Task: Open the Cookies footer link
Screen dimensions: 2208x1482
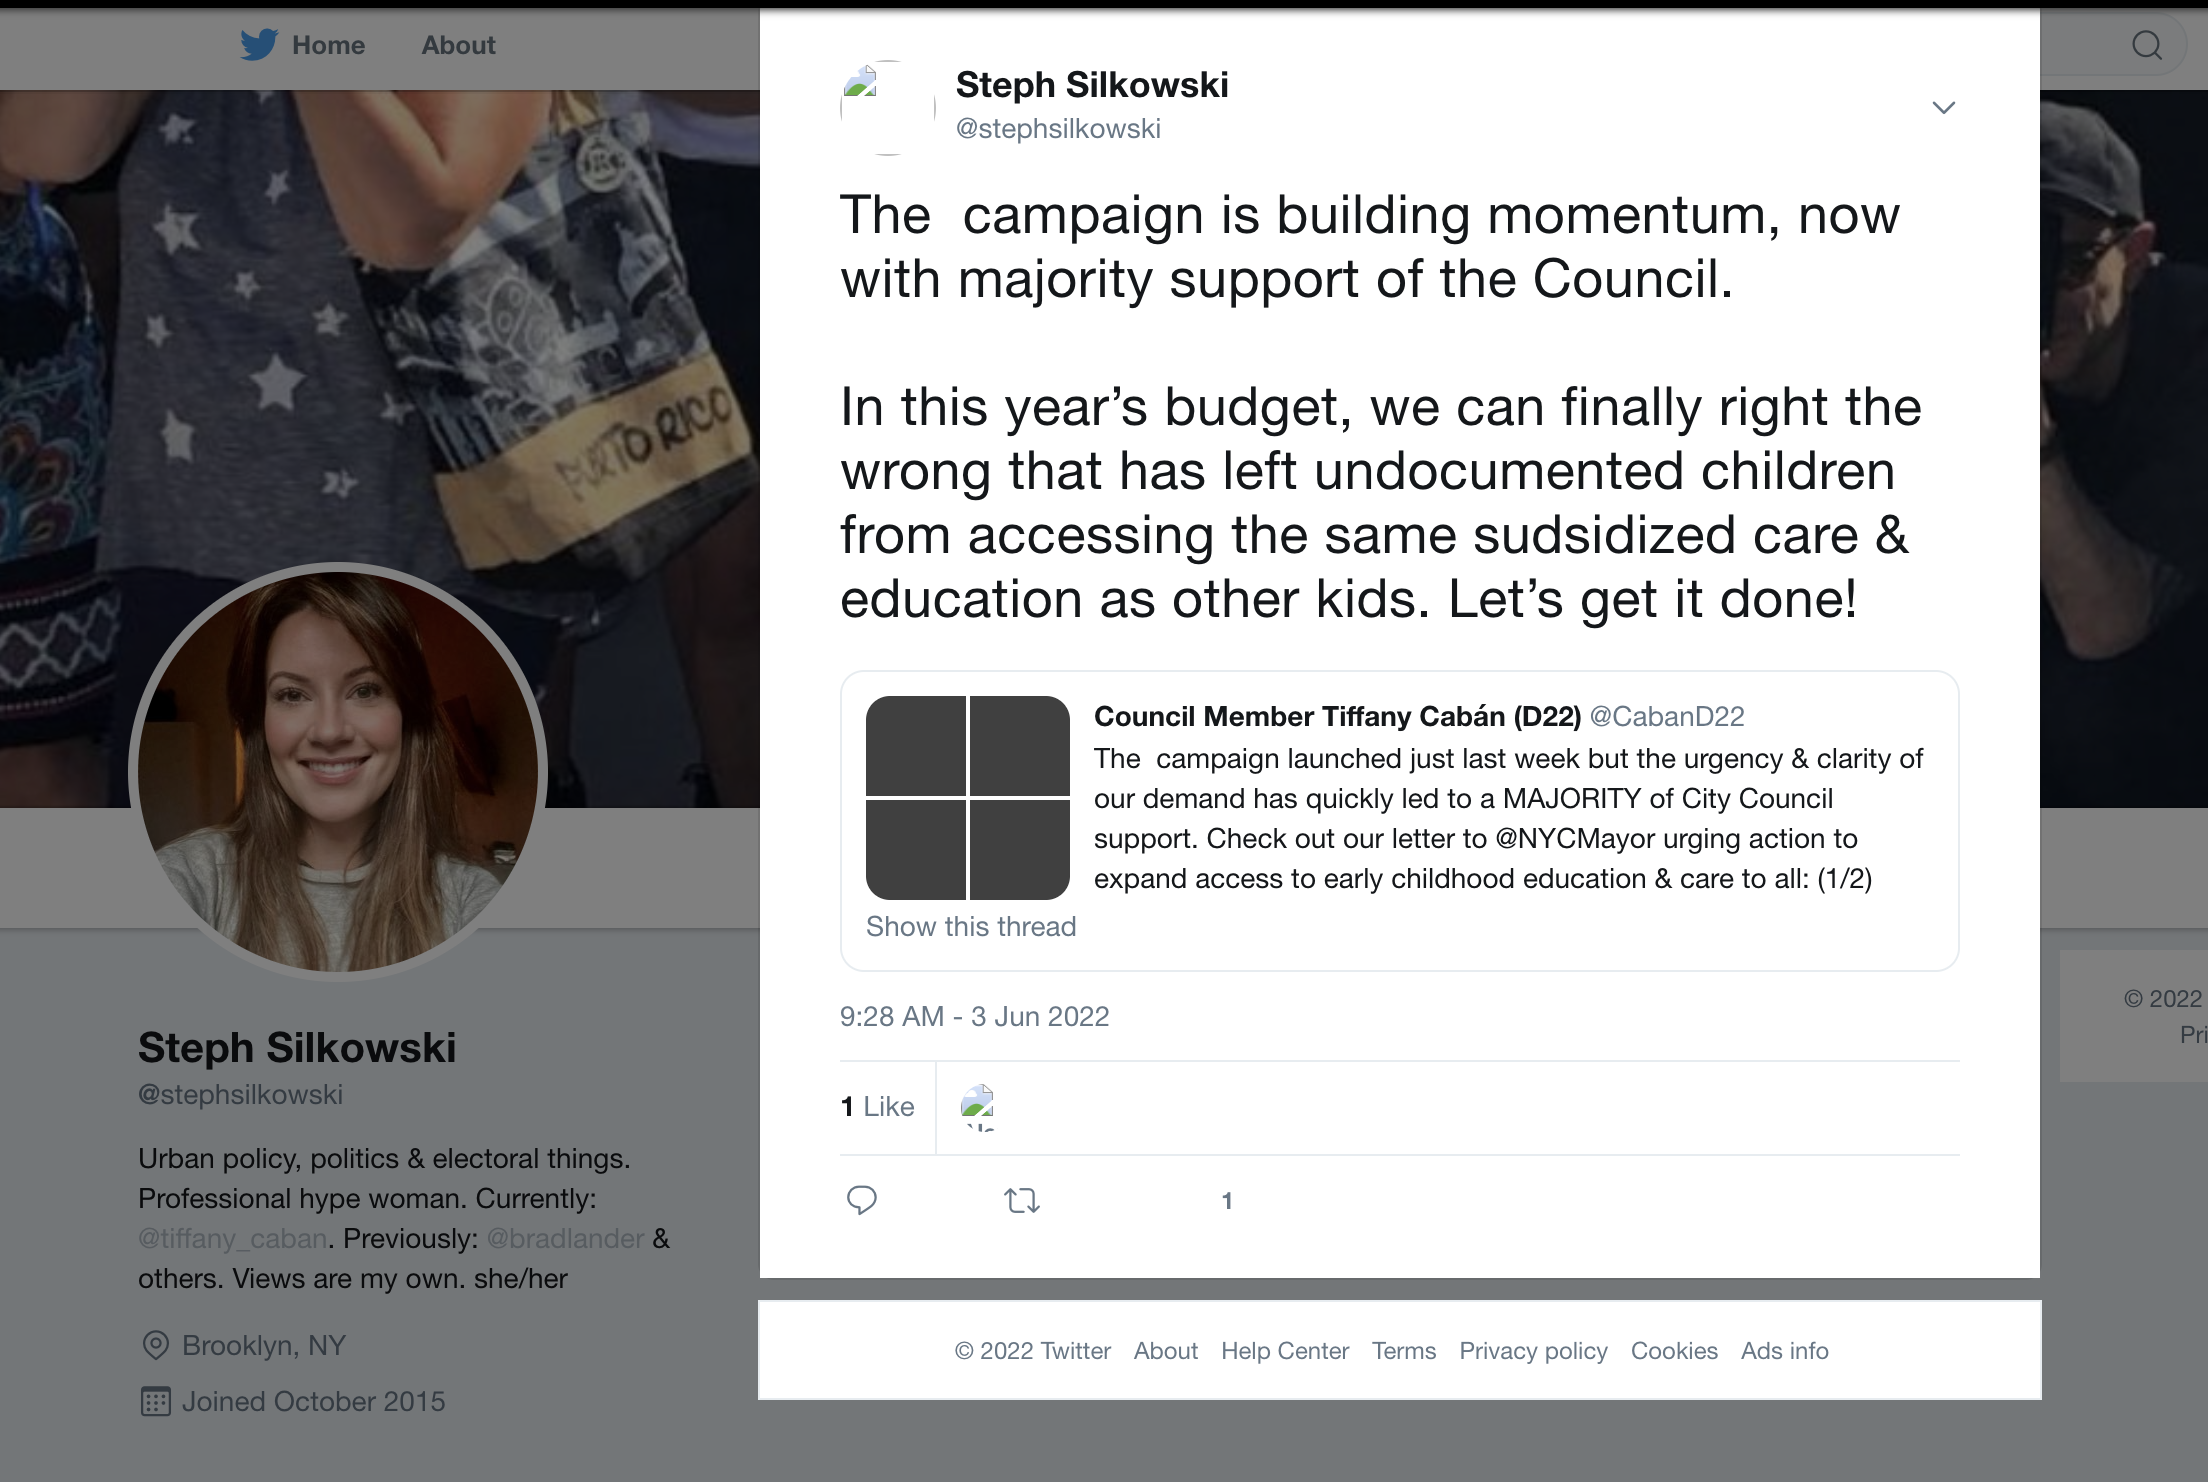Action: click(x=1674, y=1351)
